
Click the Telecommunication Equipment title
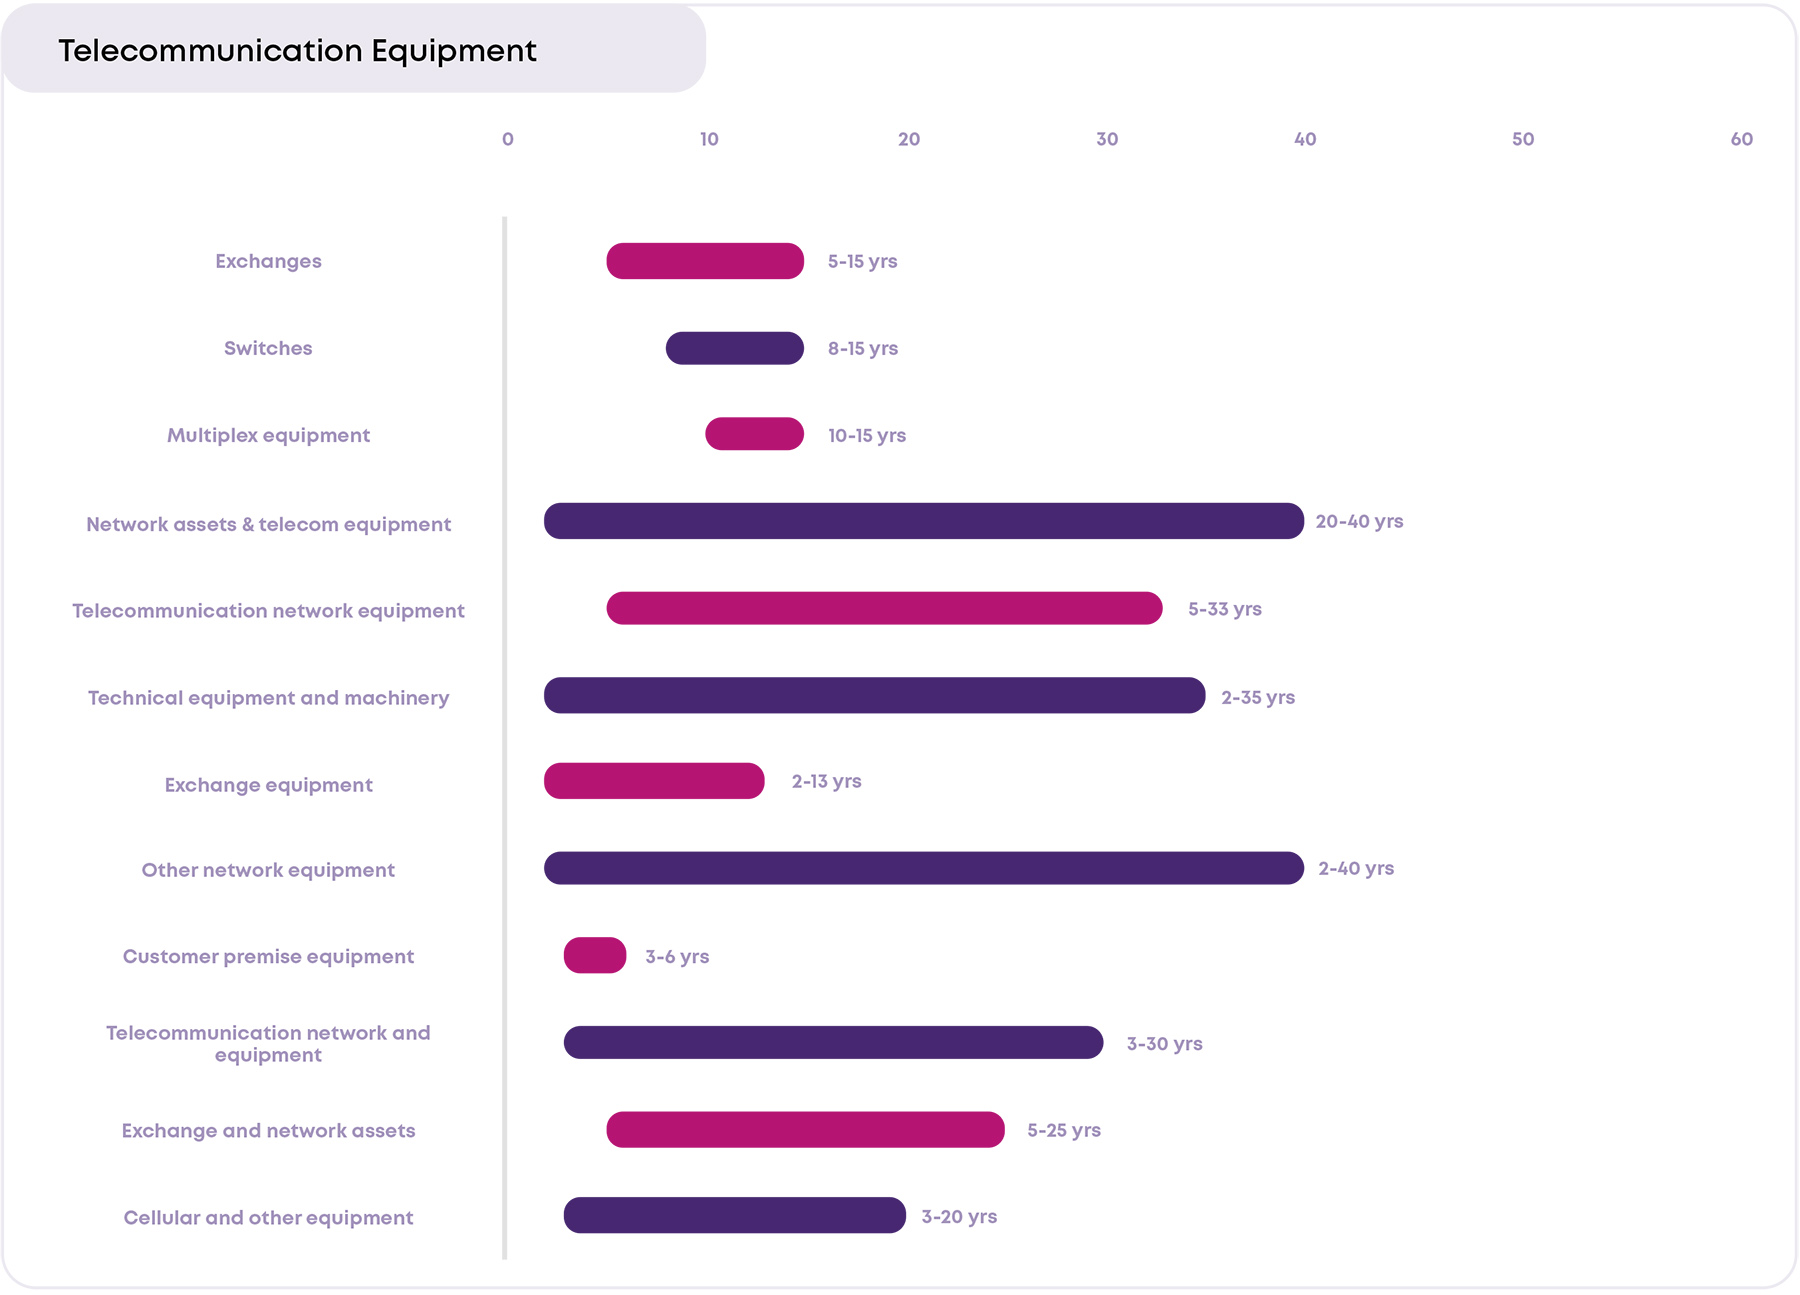(297, 50)
